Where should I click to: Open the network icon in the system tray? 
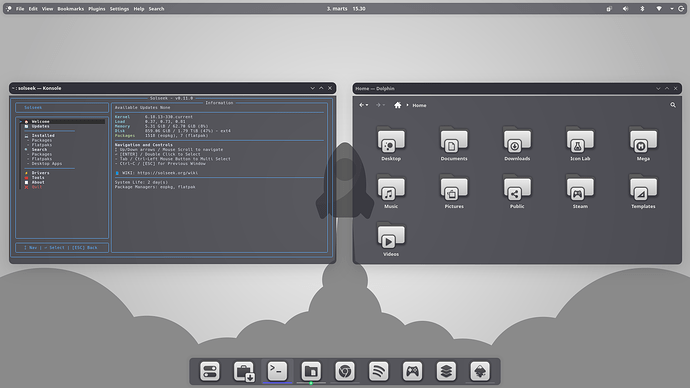(659, 9)
